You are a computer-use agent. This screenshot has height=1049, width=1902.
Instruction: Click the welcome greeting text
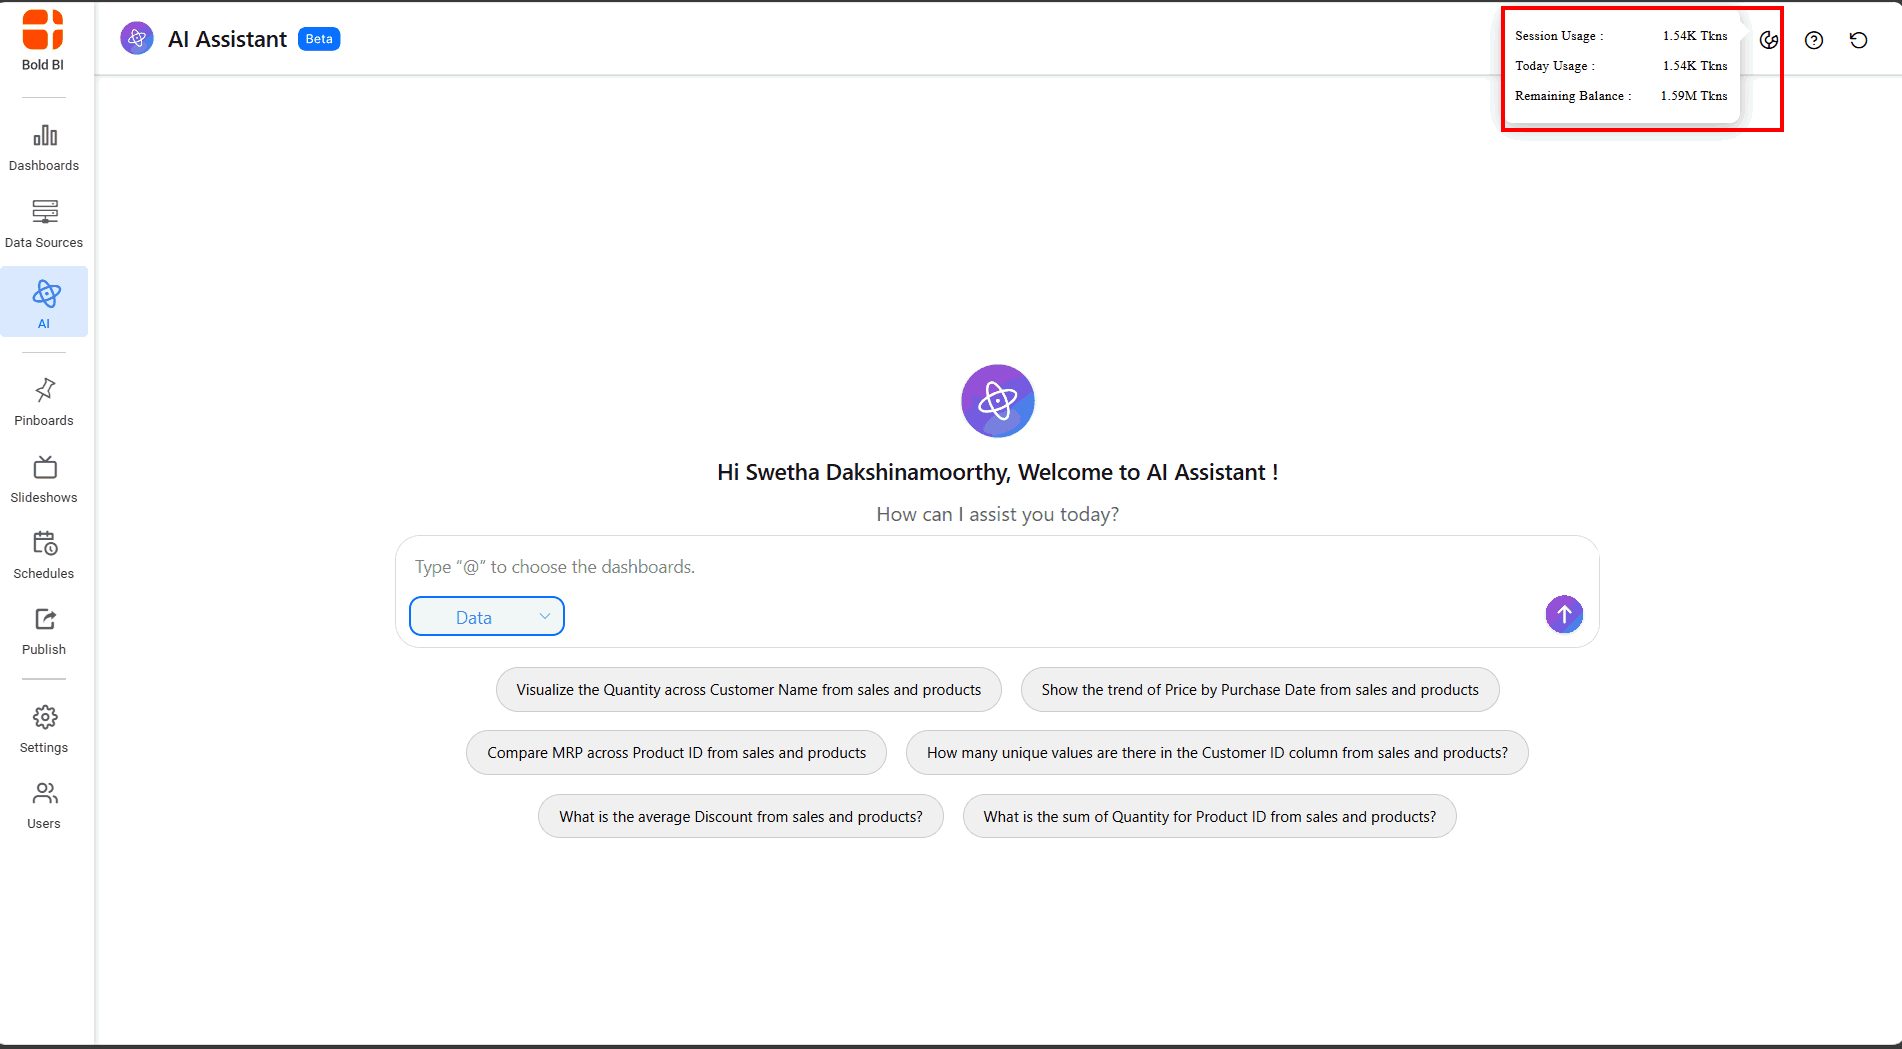pos(998,473)
